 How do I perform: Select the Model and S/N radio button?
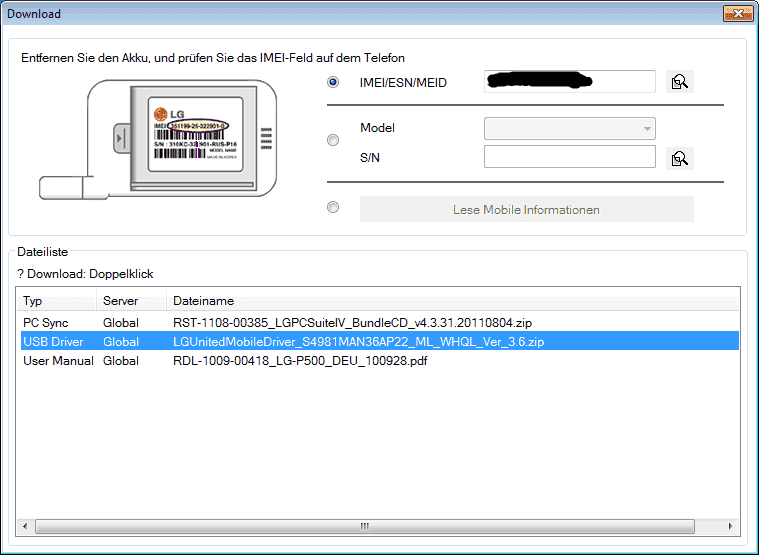tap(333, 140)
